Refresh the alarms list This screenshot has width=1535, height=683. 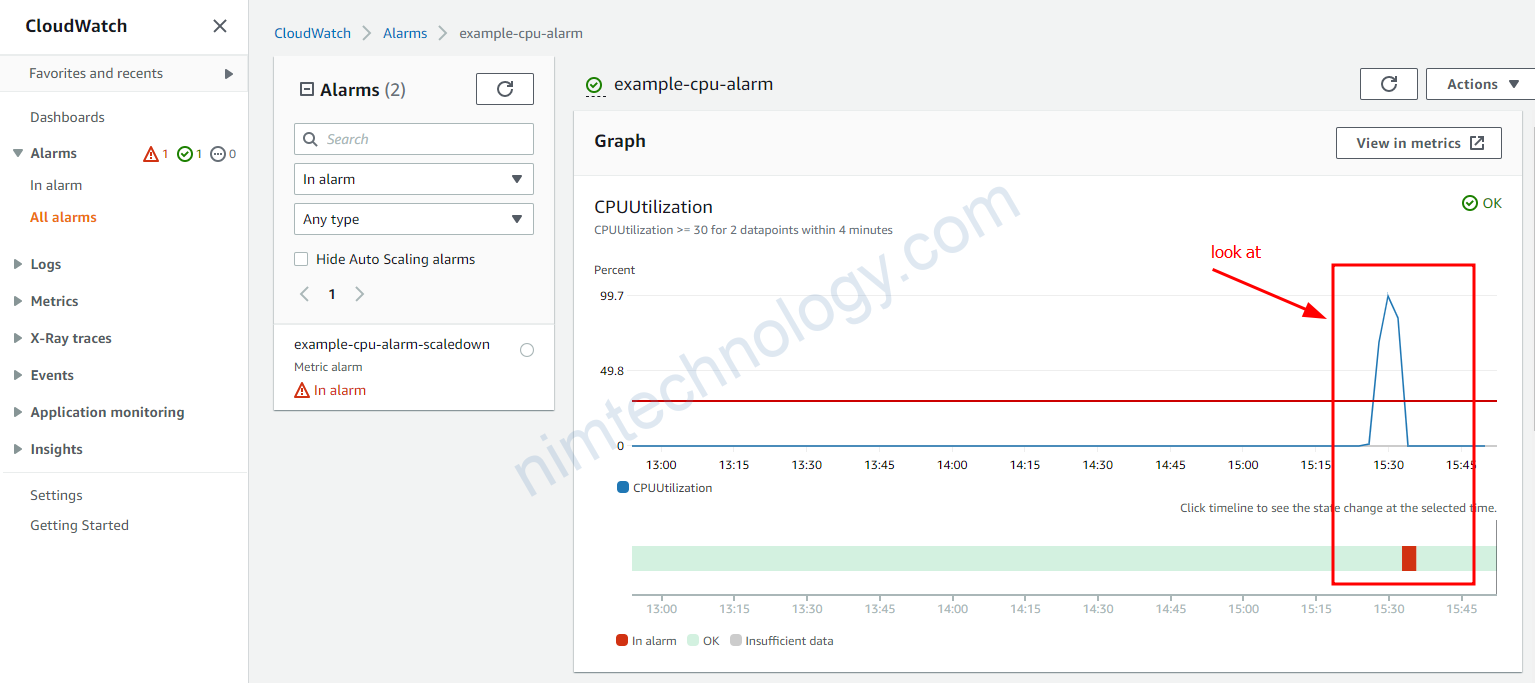point(505,89)
